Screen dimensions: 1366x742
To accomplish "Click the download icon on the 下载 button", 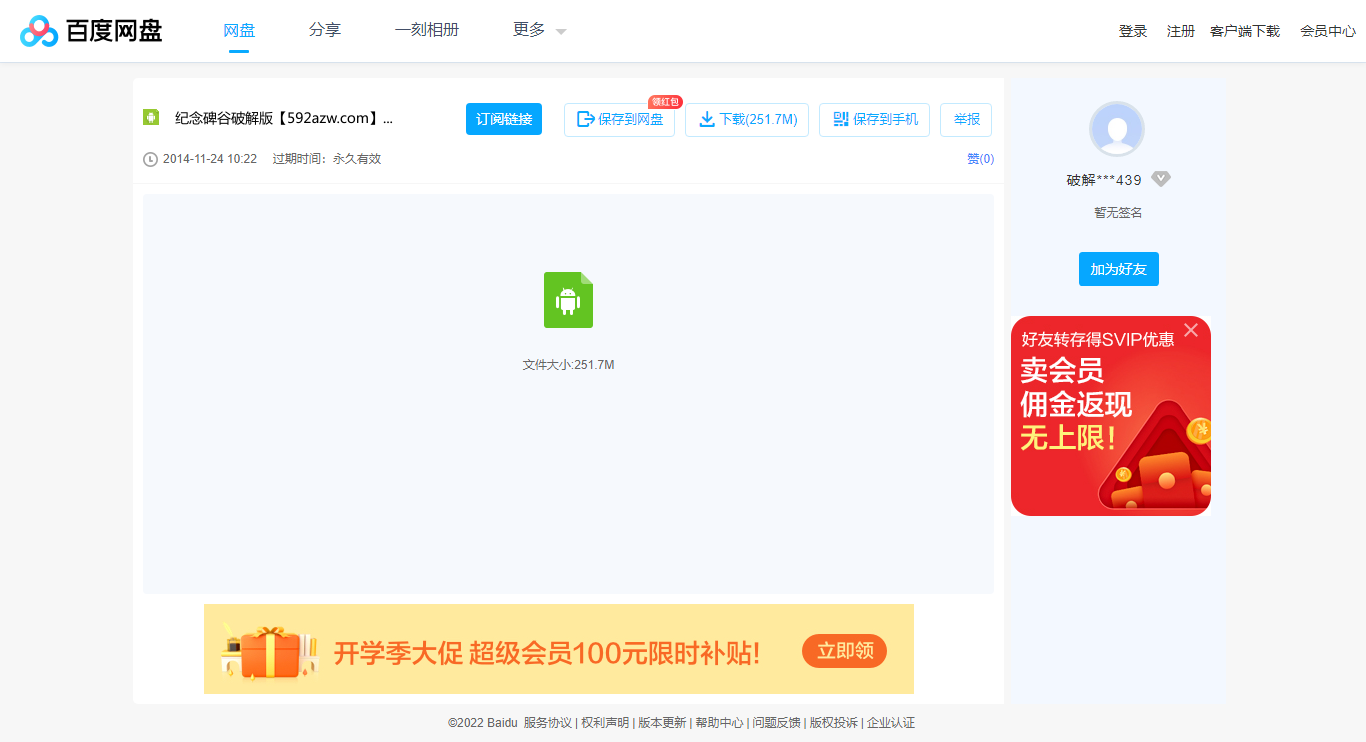I will (x=706, y=119).
